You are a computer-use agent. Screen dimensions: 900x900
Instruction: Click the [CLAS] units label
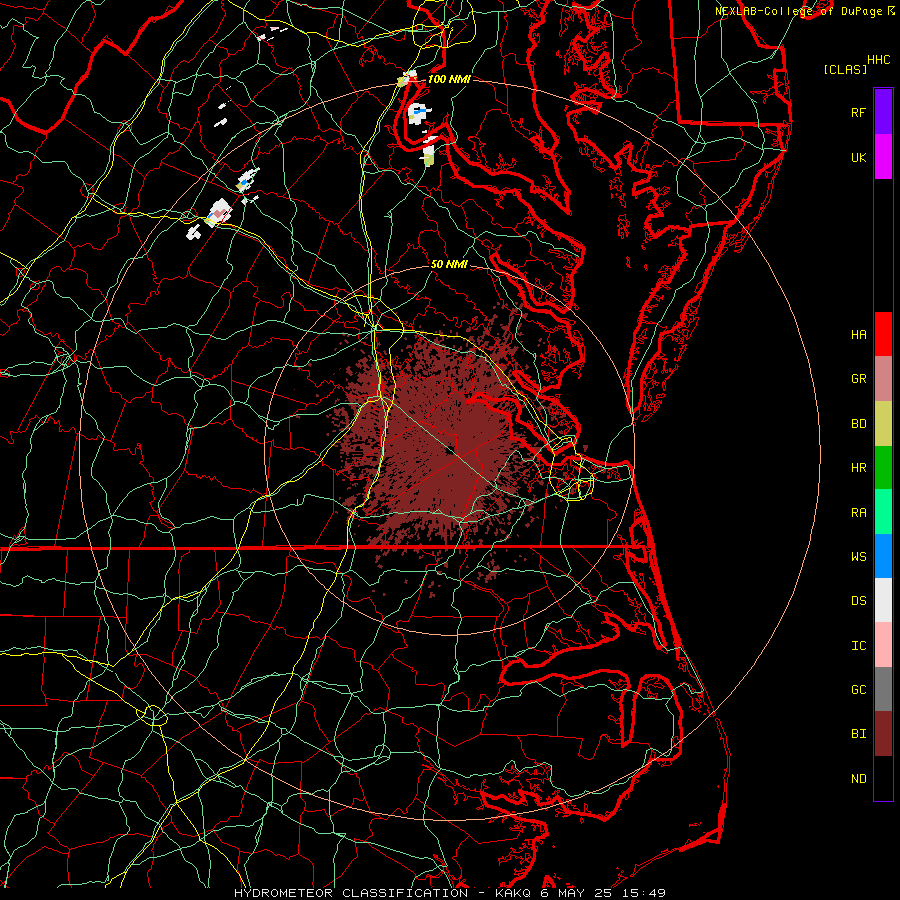coord(844,70)
